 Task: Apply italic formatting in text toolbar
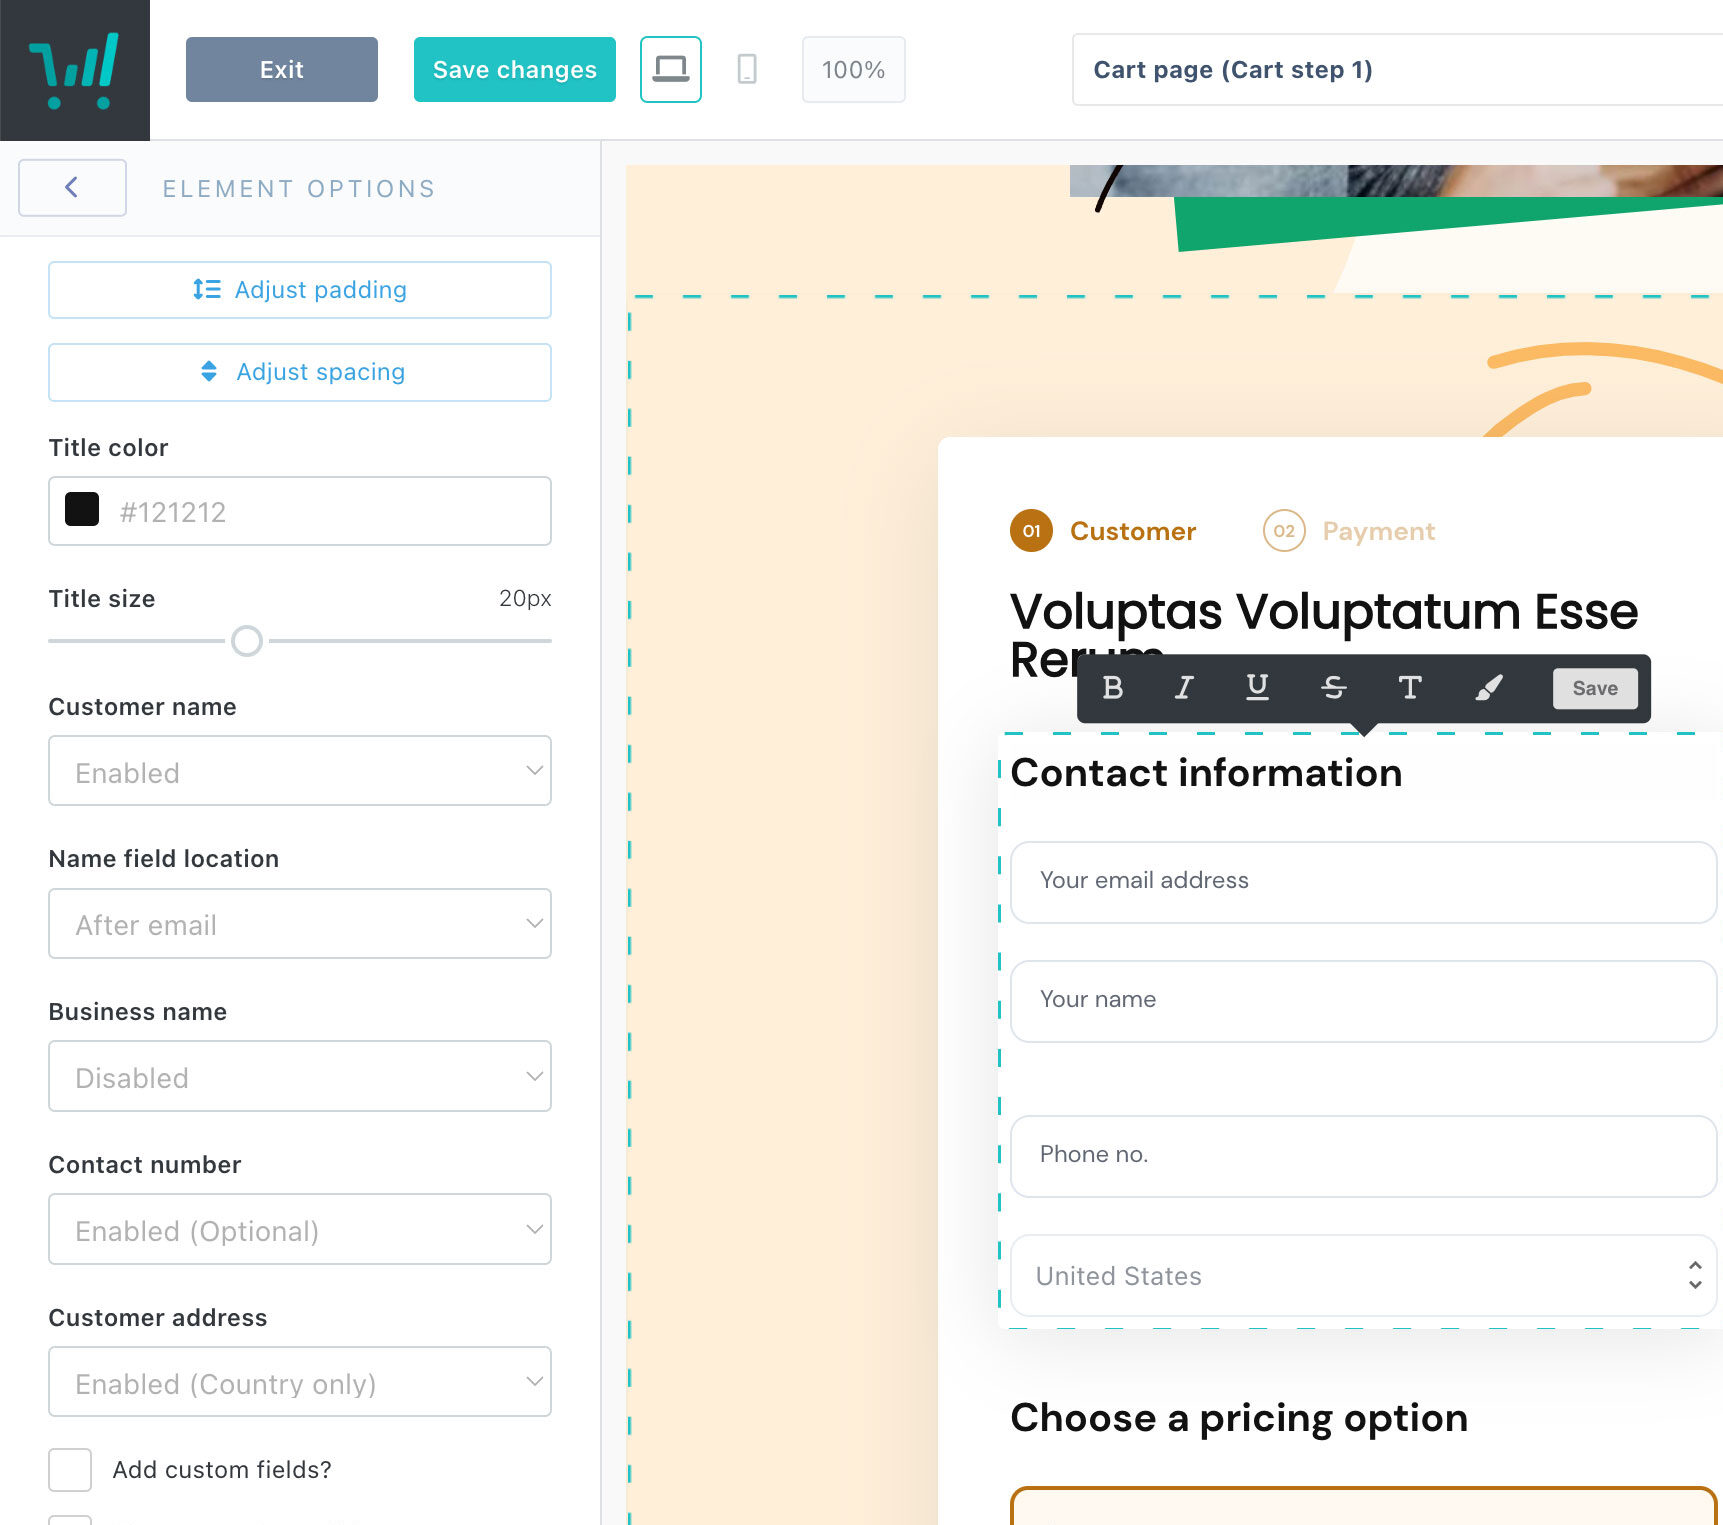(x=1184, y=688)
